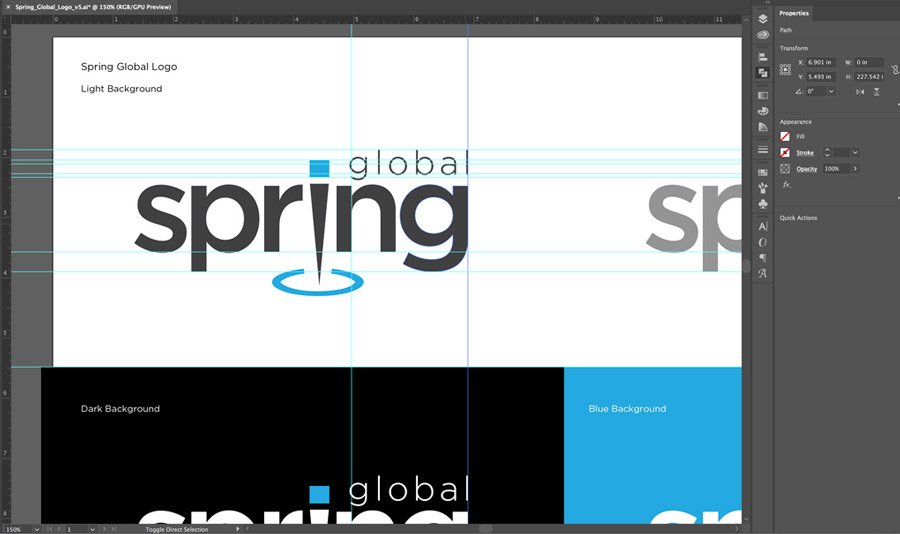
Task: Click the 'Appearance' section heading
Action: pyautogui.click(x=796, y=122)
